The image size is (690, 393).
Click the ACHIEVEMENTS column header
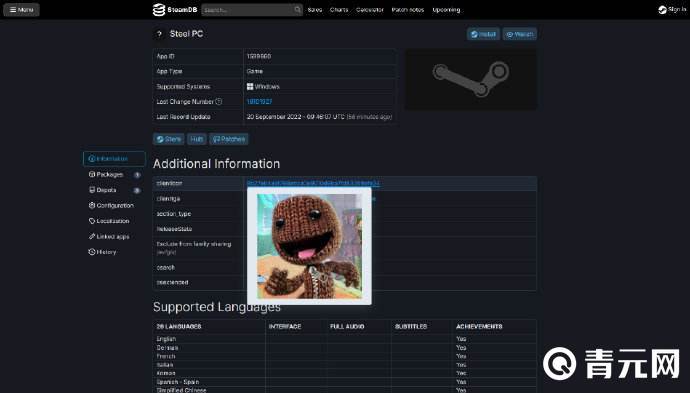tap(479, 327)
